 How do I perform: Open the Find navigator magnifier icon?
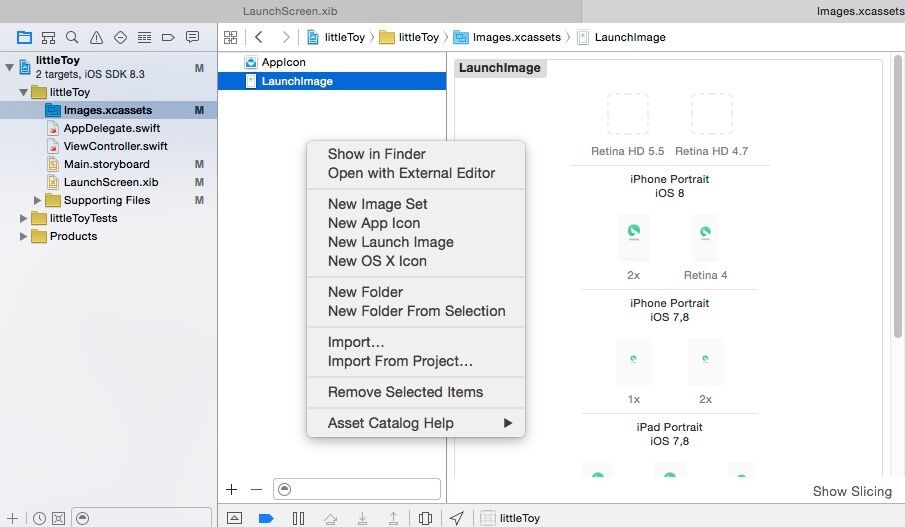tap(72, 38)
